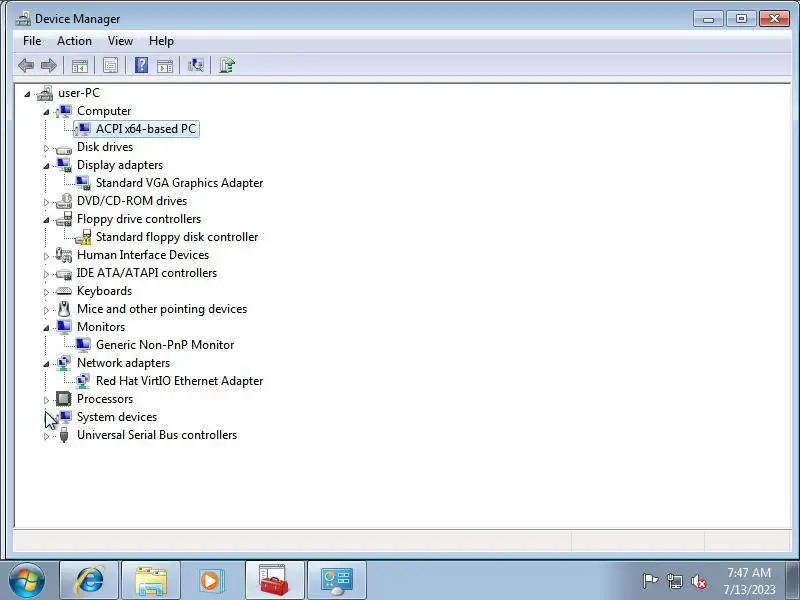
Task: Click the IDE ATA/ATAPI controllers icon
Action: (x=64, y=274)
